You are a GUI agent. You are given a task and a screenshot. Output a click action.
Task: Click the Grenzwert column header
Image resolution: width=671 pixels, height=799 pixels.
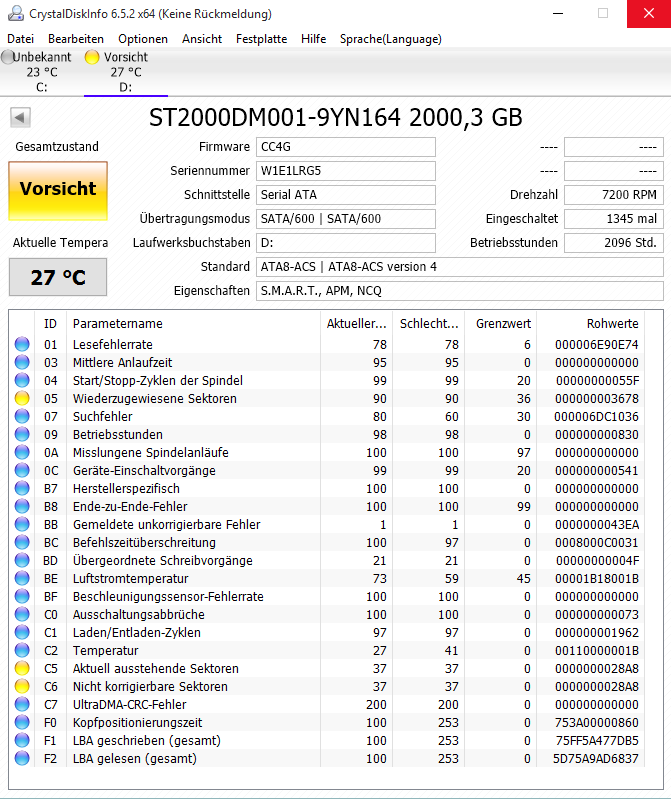500,324
